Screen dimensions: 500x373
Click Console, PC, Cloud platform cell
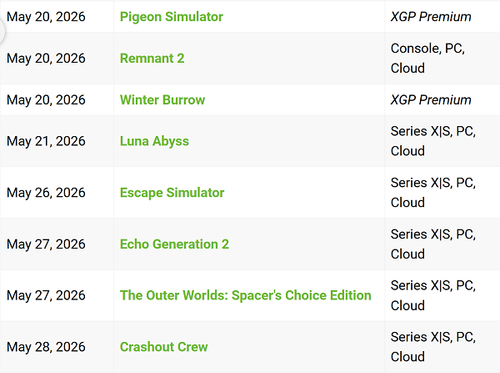tap(442, 58)
